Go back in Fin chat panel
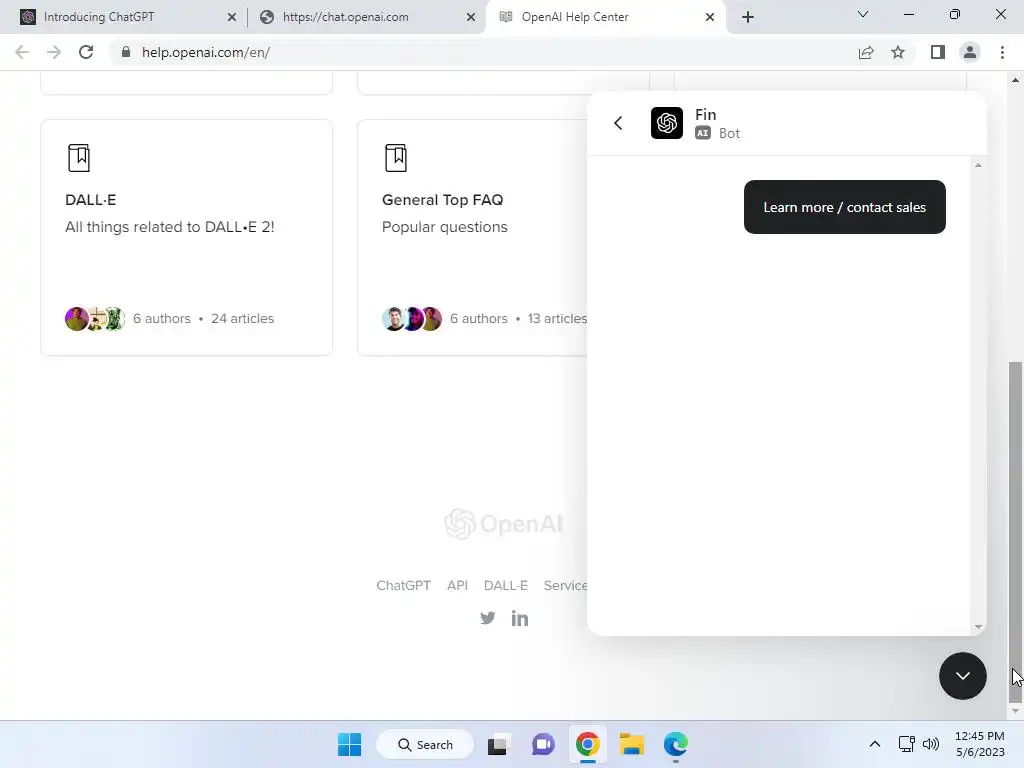The image size is (1024, 768). (x=618, y=123)
